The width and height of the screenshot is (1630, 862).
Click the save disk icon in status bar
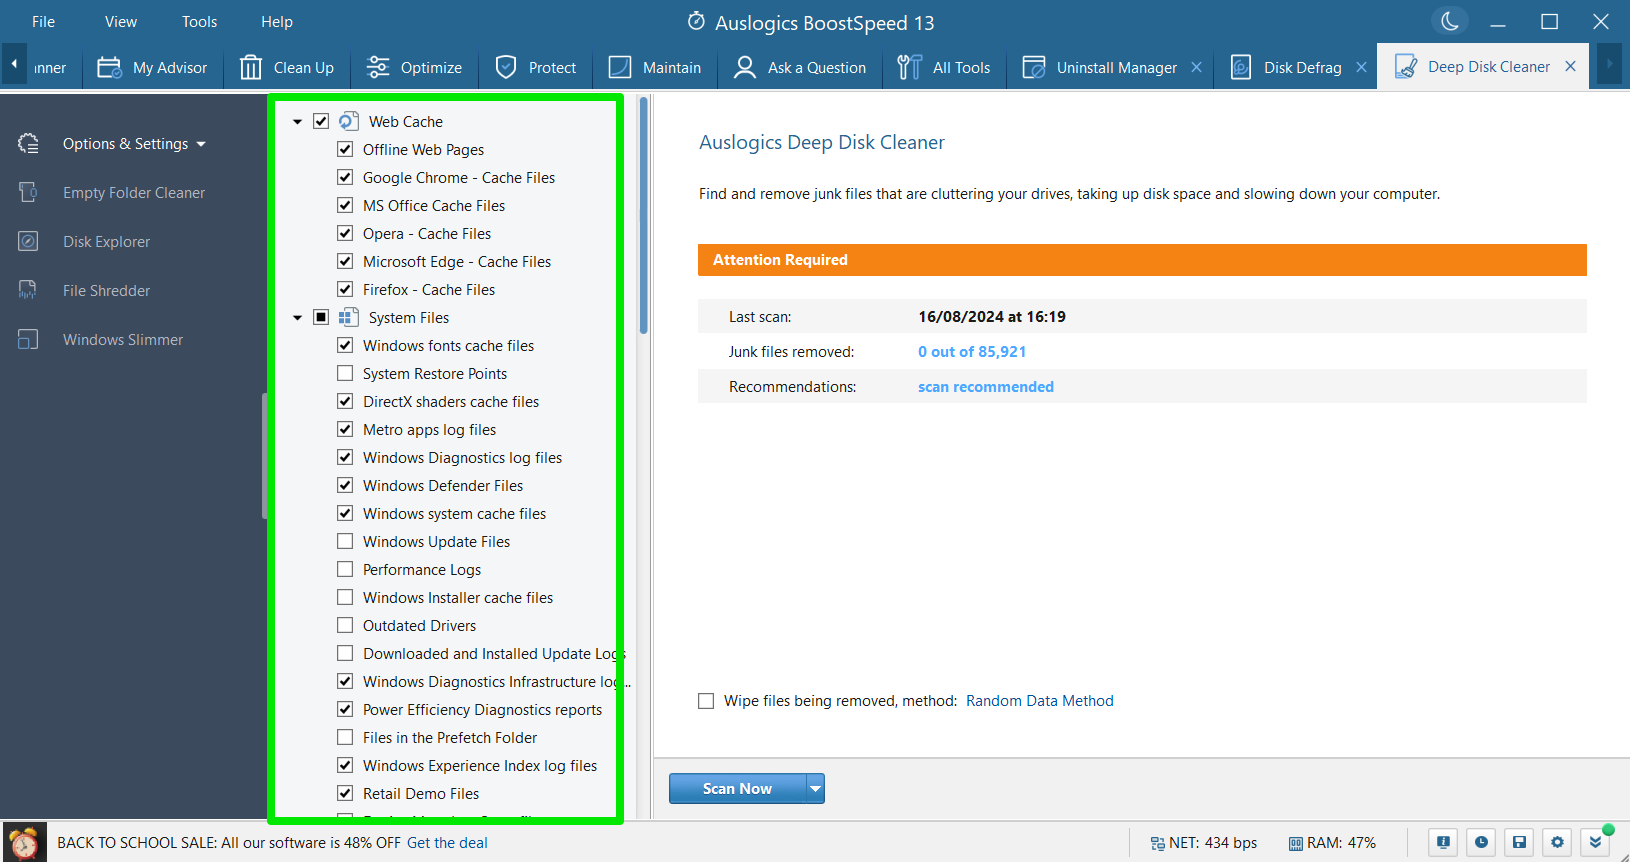(1519, 843)
